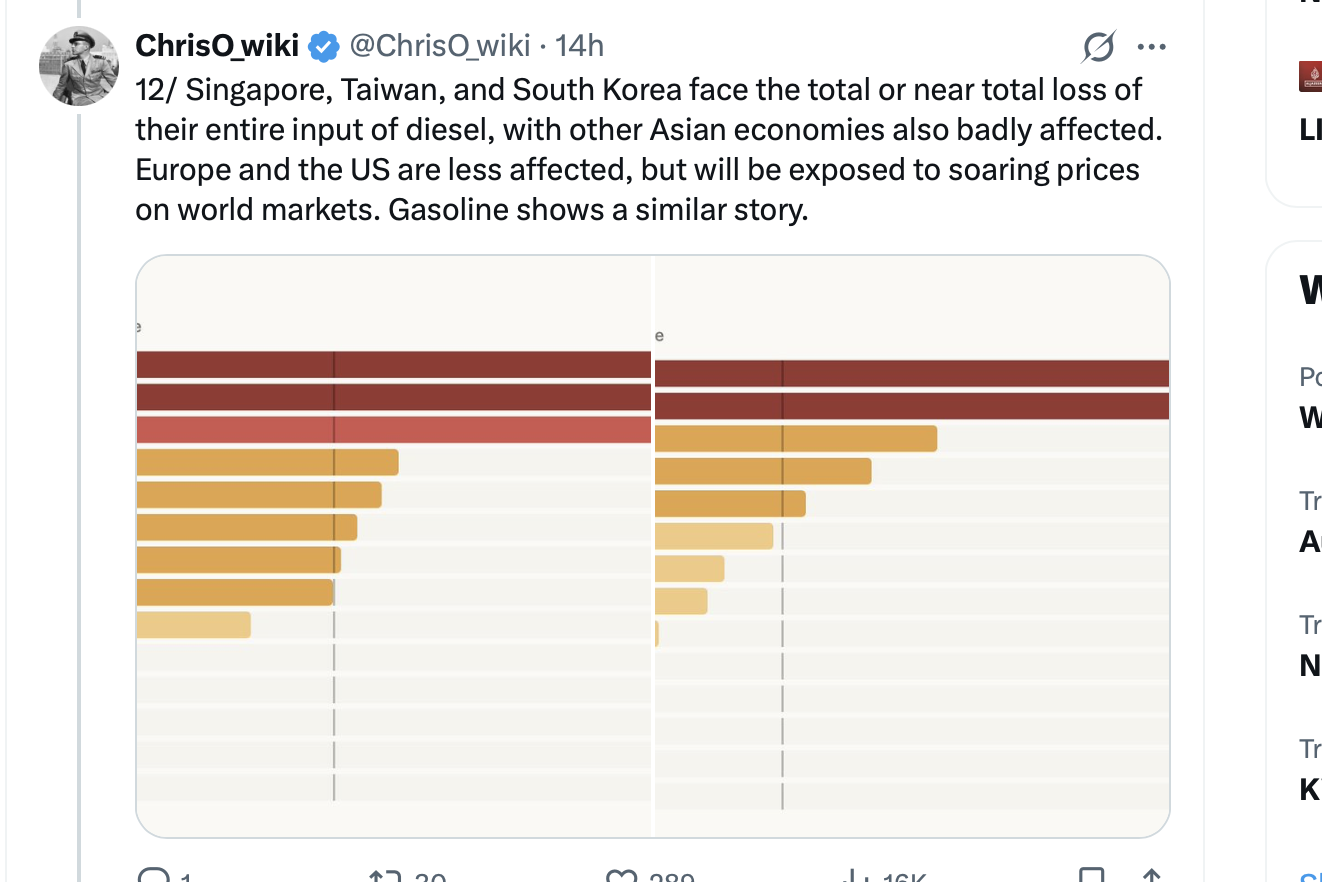1322x882 pixels.
Task: Click the ChrisO_wiki display name
Action: (217, 46)
